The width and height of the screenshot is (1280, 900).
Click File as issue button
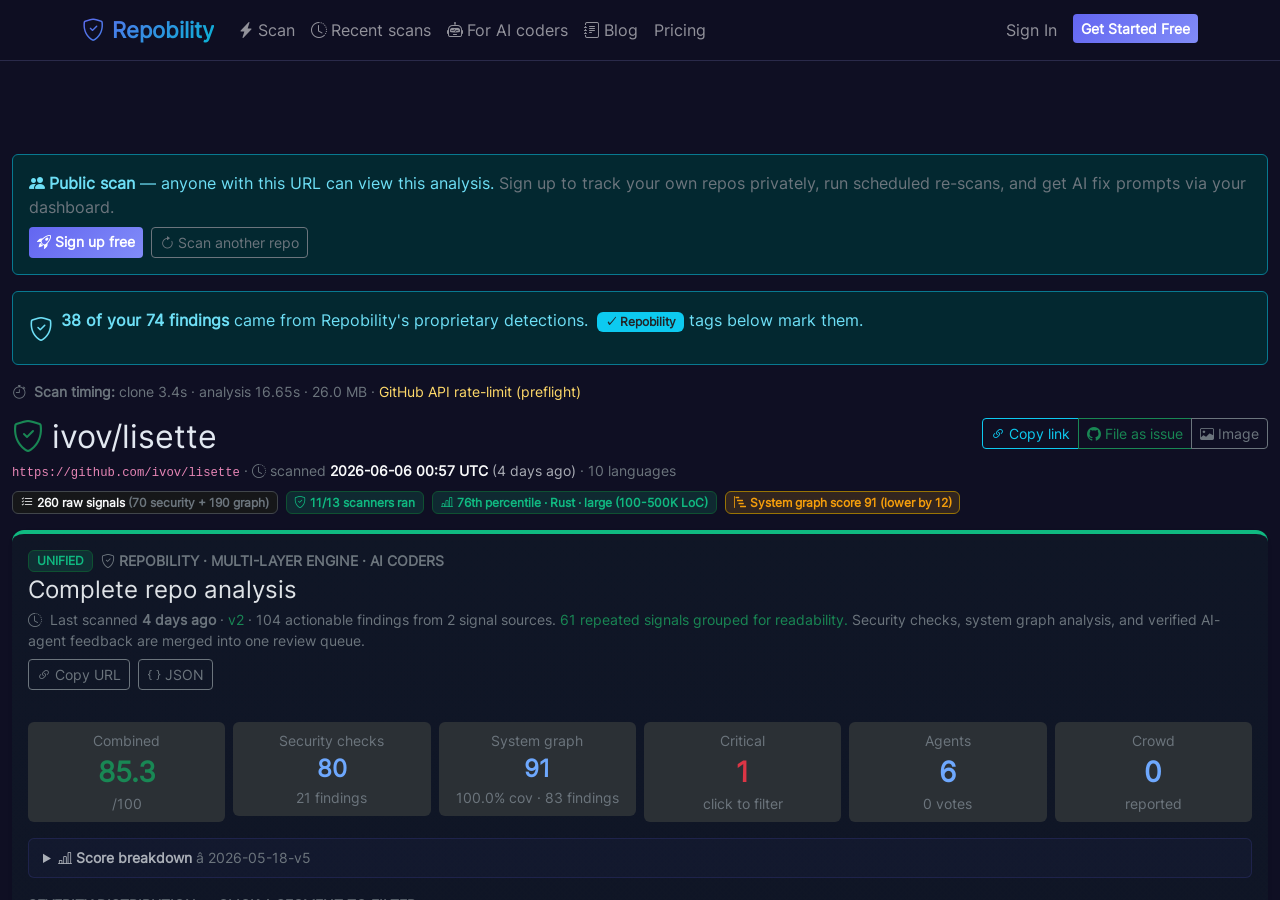pyautogui.click(x=1135, y=433)
